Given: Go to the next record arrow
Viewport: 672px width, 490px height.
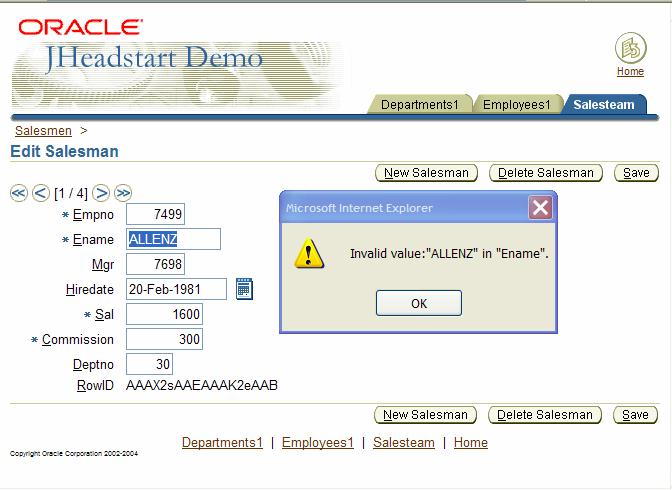Looking at the screenshot, I should [101, 193].
